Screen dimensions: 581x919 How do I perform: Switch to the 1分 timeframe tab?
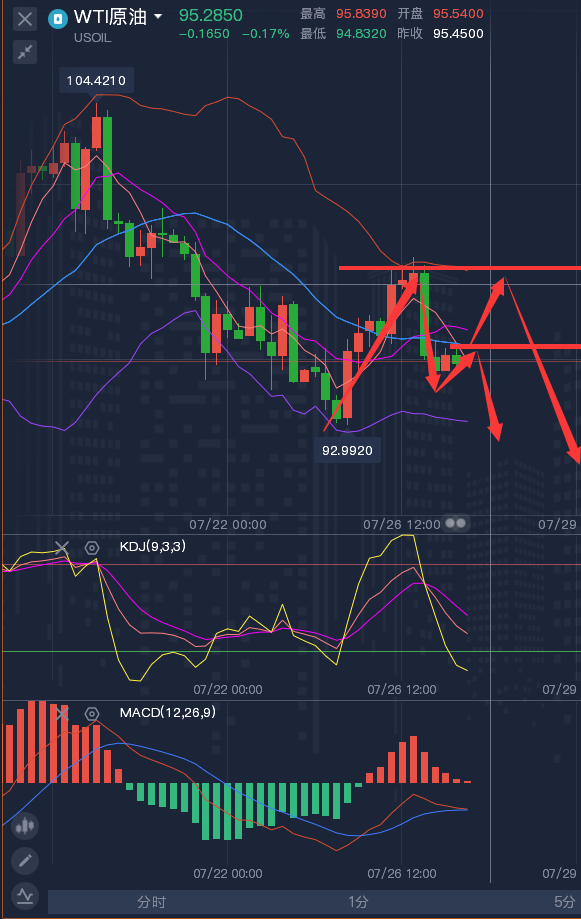(x=358, y=902)
